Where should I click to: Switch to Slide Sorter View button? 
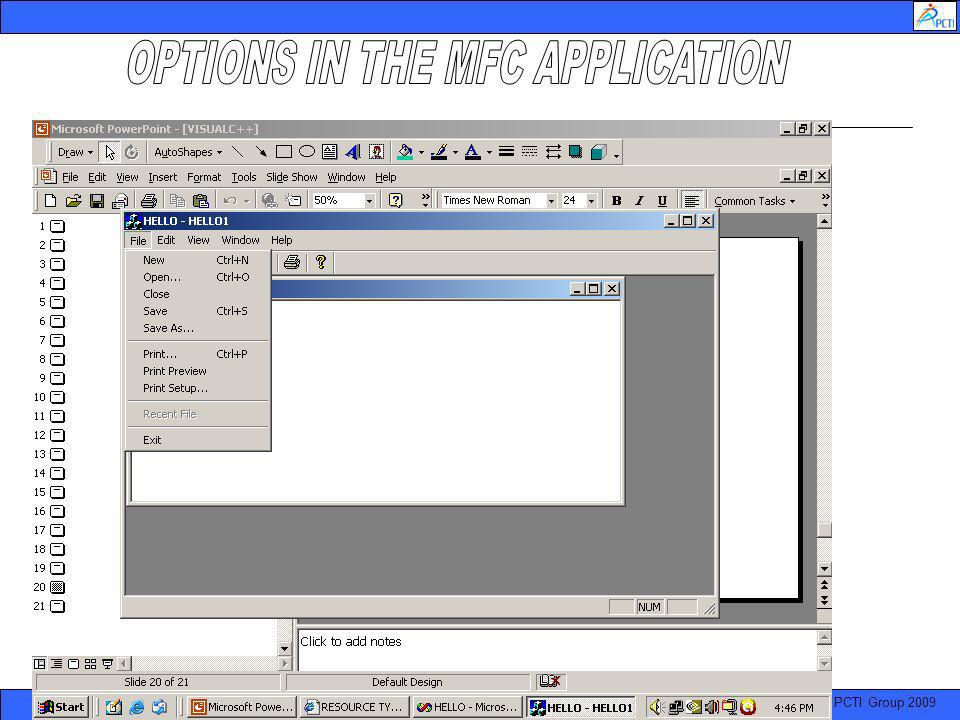tap(91, 664)
